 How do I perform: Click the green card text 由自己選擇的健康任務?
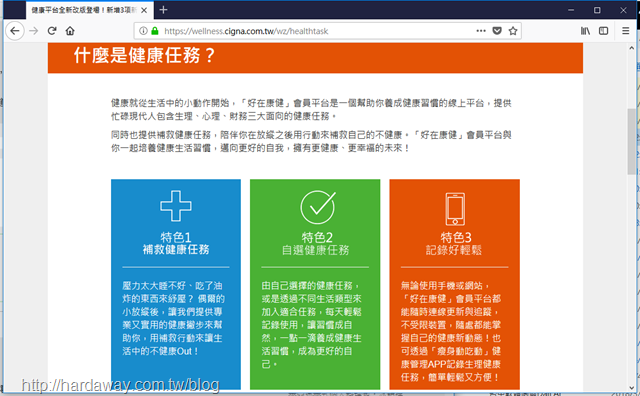(312, 325)
